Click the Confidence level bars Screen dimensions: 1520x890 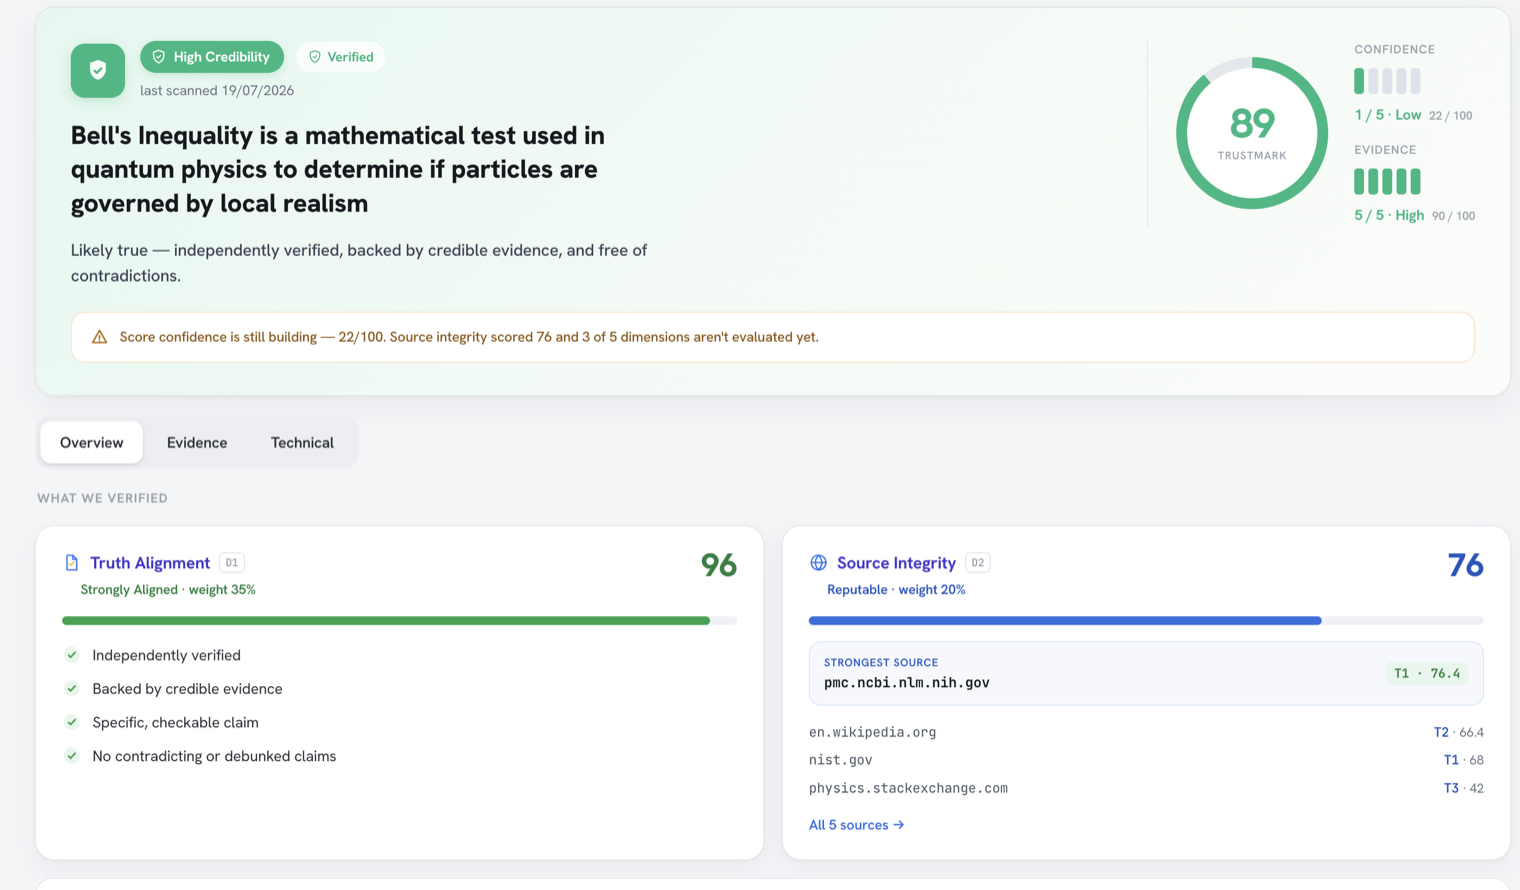(x=1387, y=81)
